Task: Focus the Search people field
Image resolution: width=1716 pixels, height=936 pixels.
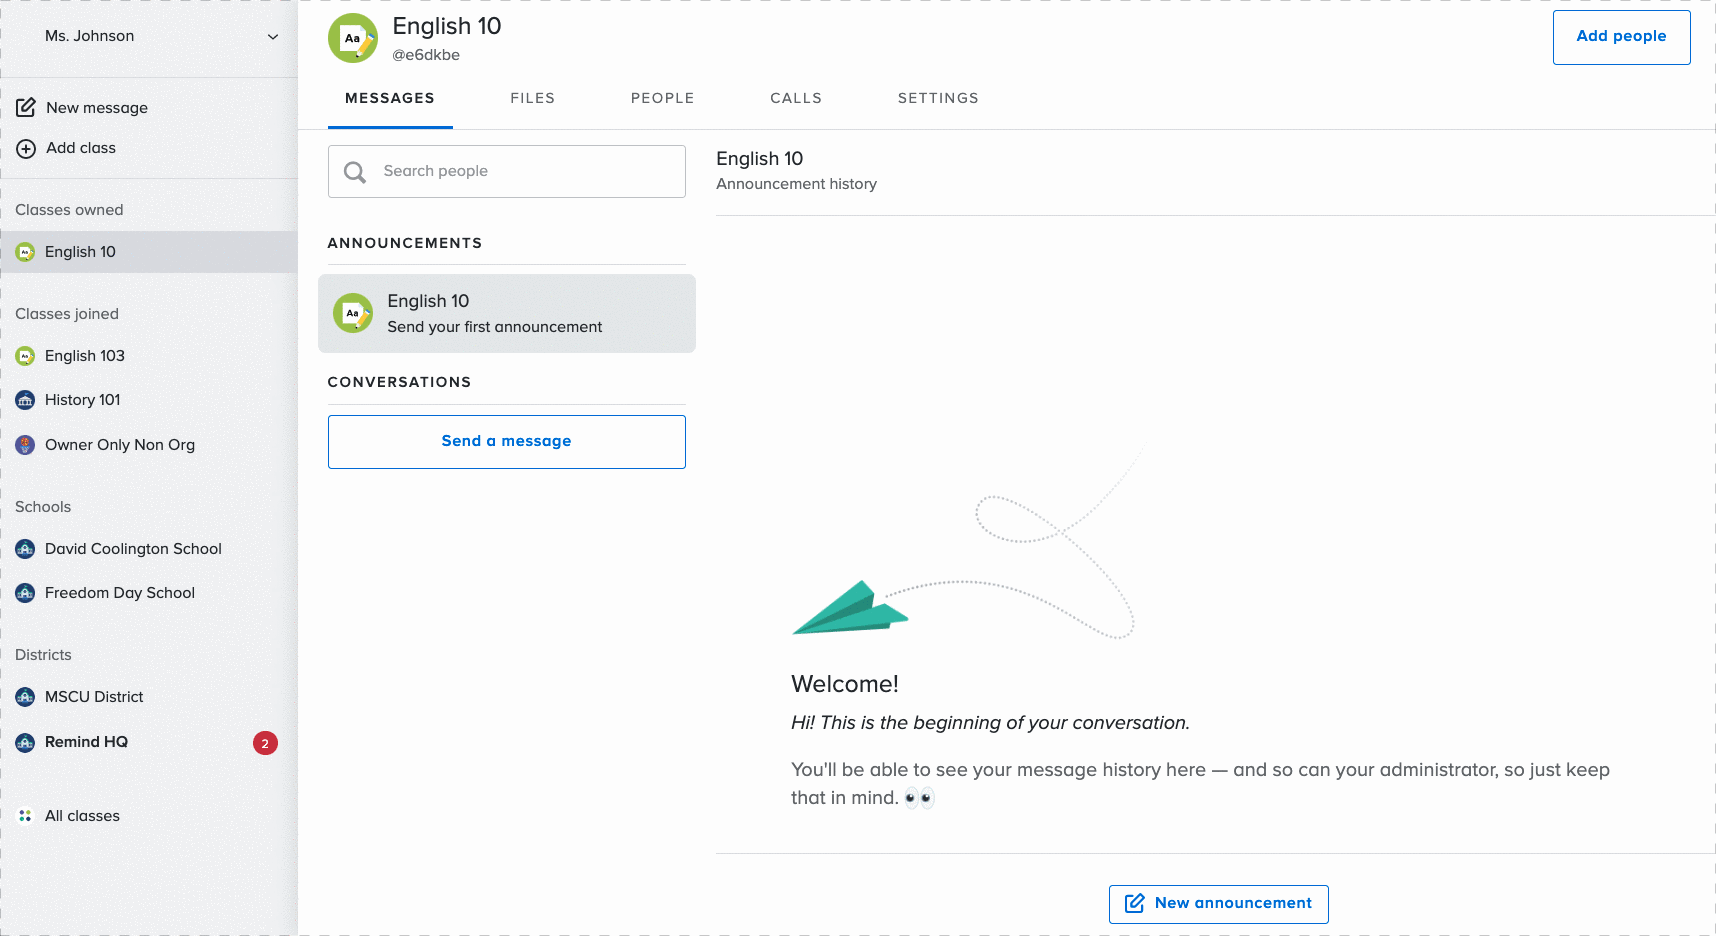Action: coord(507,171)
